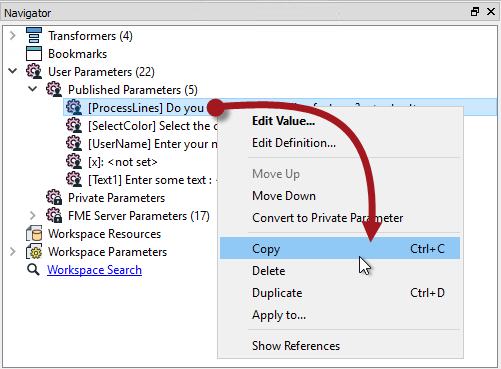501x369 pixels.
Task: Undock the Navigator panel with float button
Action: [x=475, y=12]
